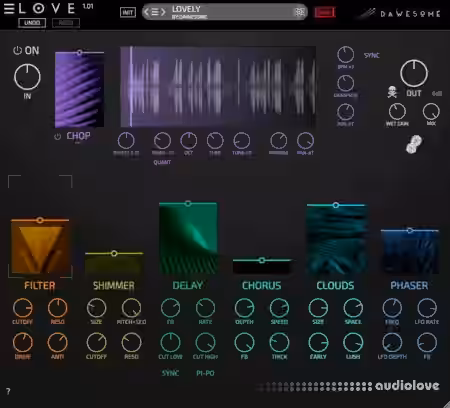Viewport: 450px width, 408px height.
Task: Click the Clouds SPACE knob
Action: coord(353,308)
